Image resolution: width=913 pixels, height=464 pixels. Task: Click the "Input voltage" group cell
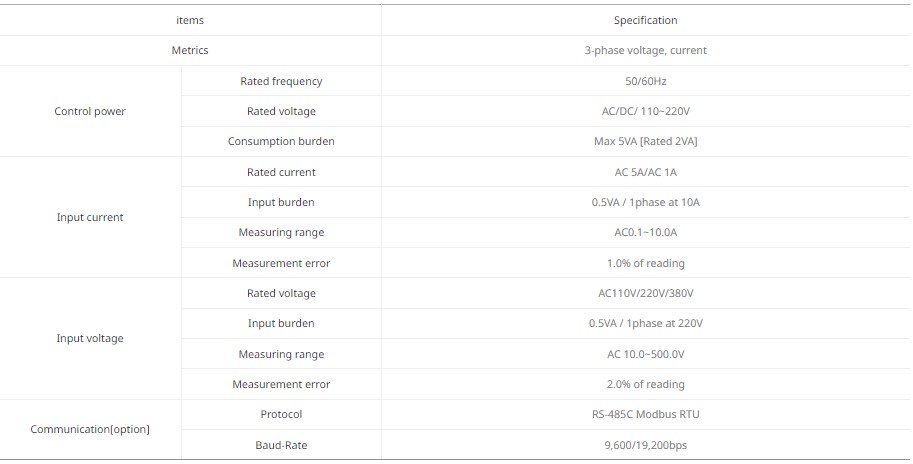(90, 338)
